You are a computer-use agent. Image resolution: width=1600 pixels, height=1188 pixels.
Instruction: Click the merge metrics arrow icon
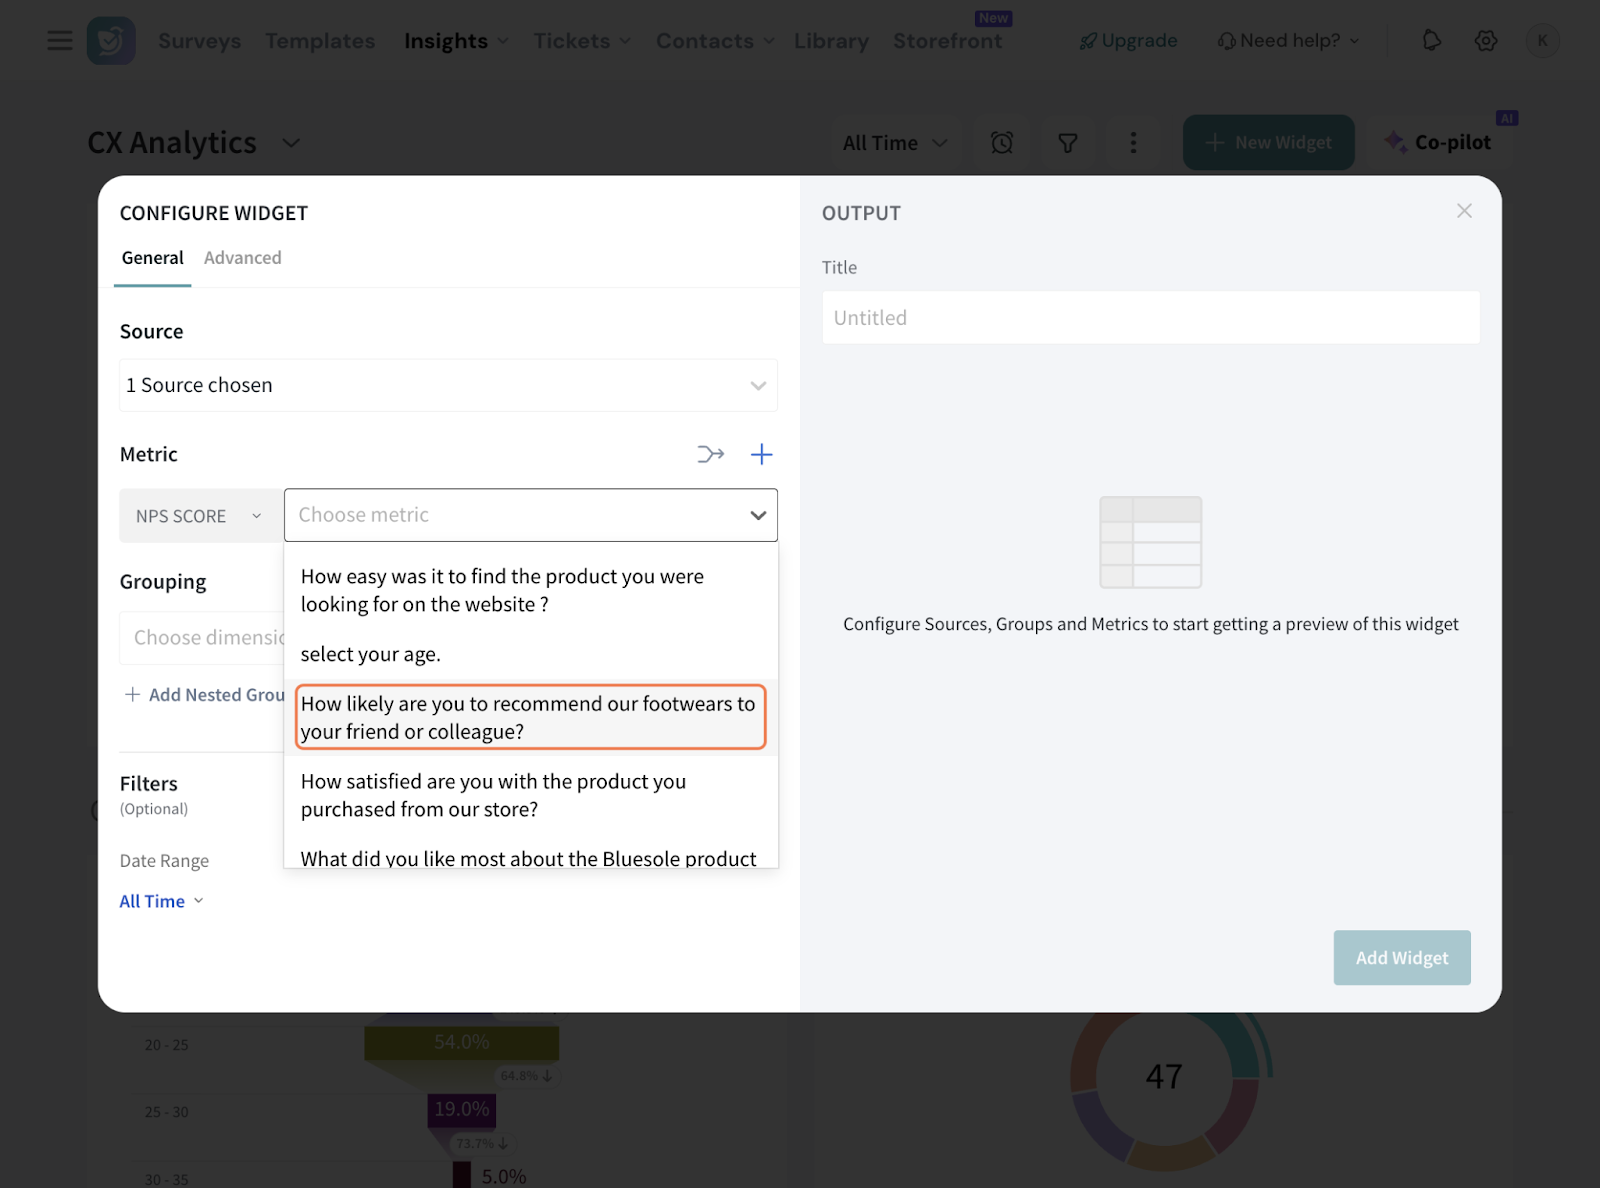point(710,455)
